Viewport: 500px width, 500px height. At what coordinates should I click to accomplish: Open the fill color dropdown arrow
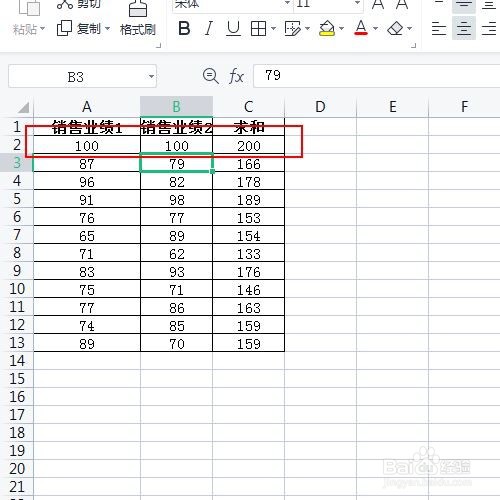click(x=341, y=29)
